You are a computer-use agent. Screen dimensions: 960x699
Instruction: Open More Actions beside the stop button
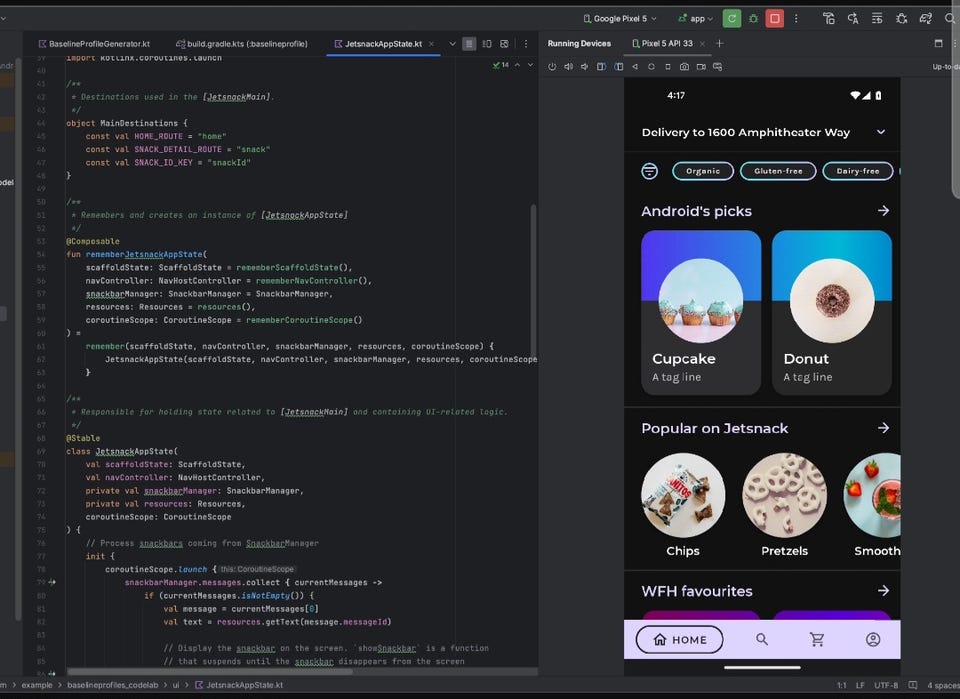796,18
